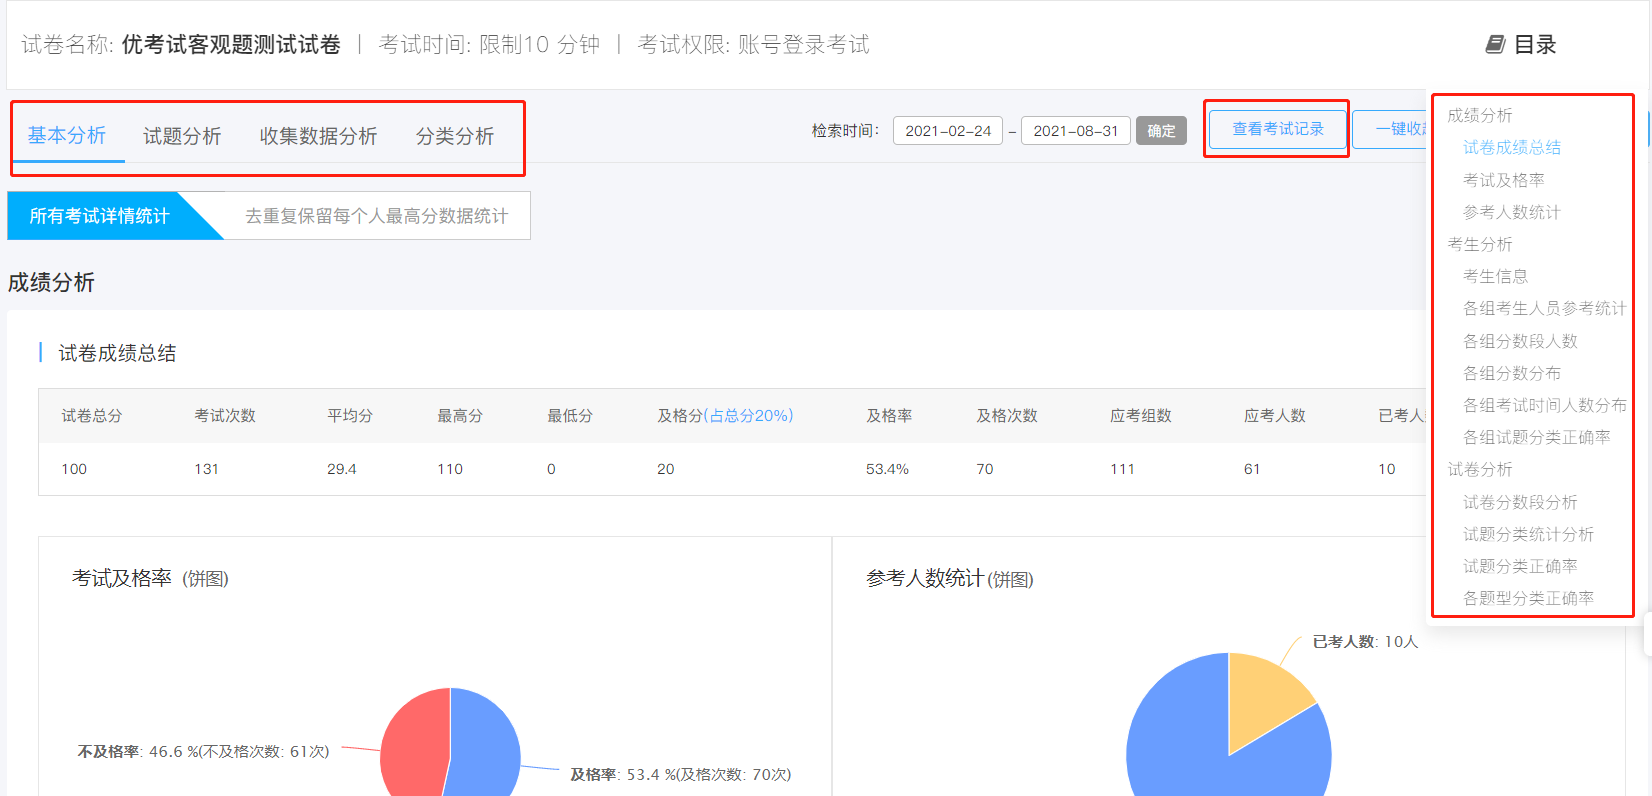Click the 应考组数 column header
The image size is (1652, 796).
1141,415
